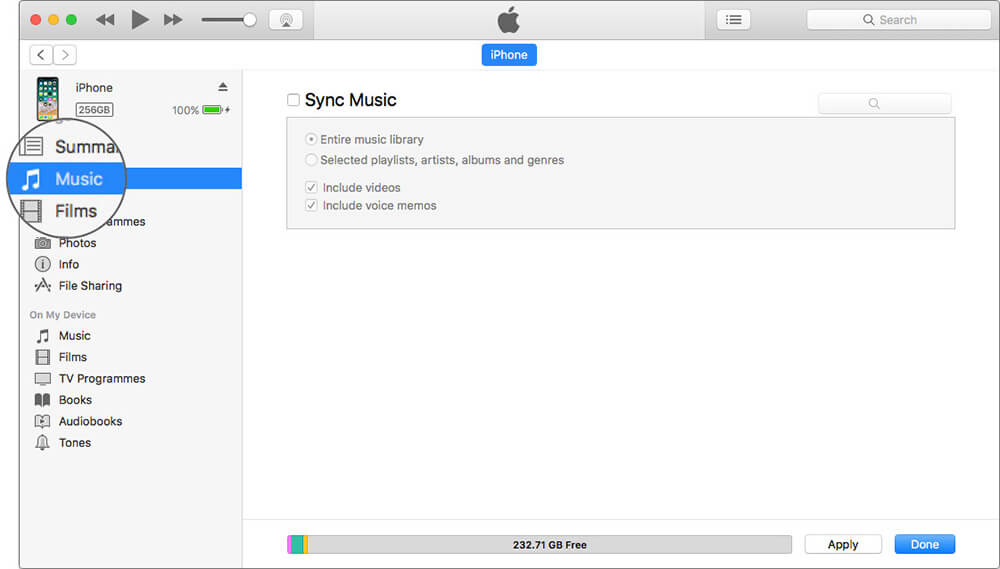Click the Photos camera icon
This screenshot has width=1000, height=569.
tap(43, 243)
